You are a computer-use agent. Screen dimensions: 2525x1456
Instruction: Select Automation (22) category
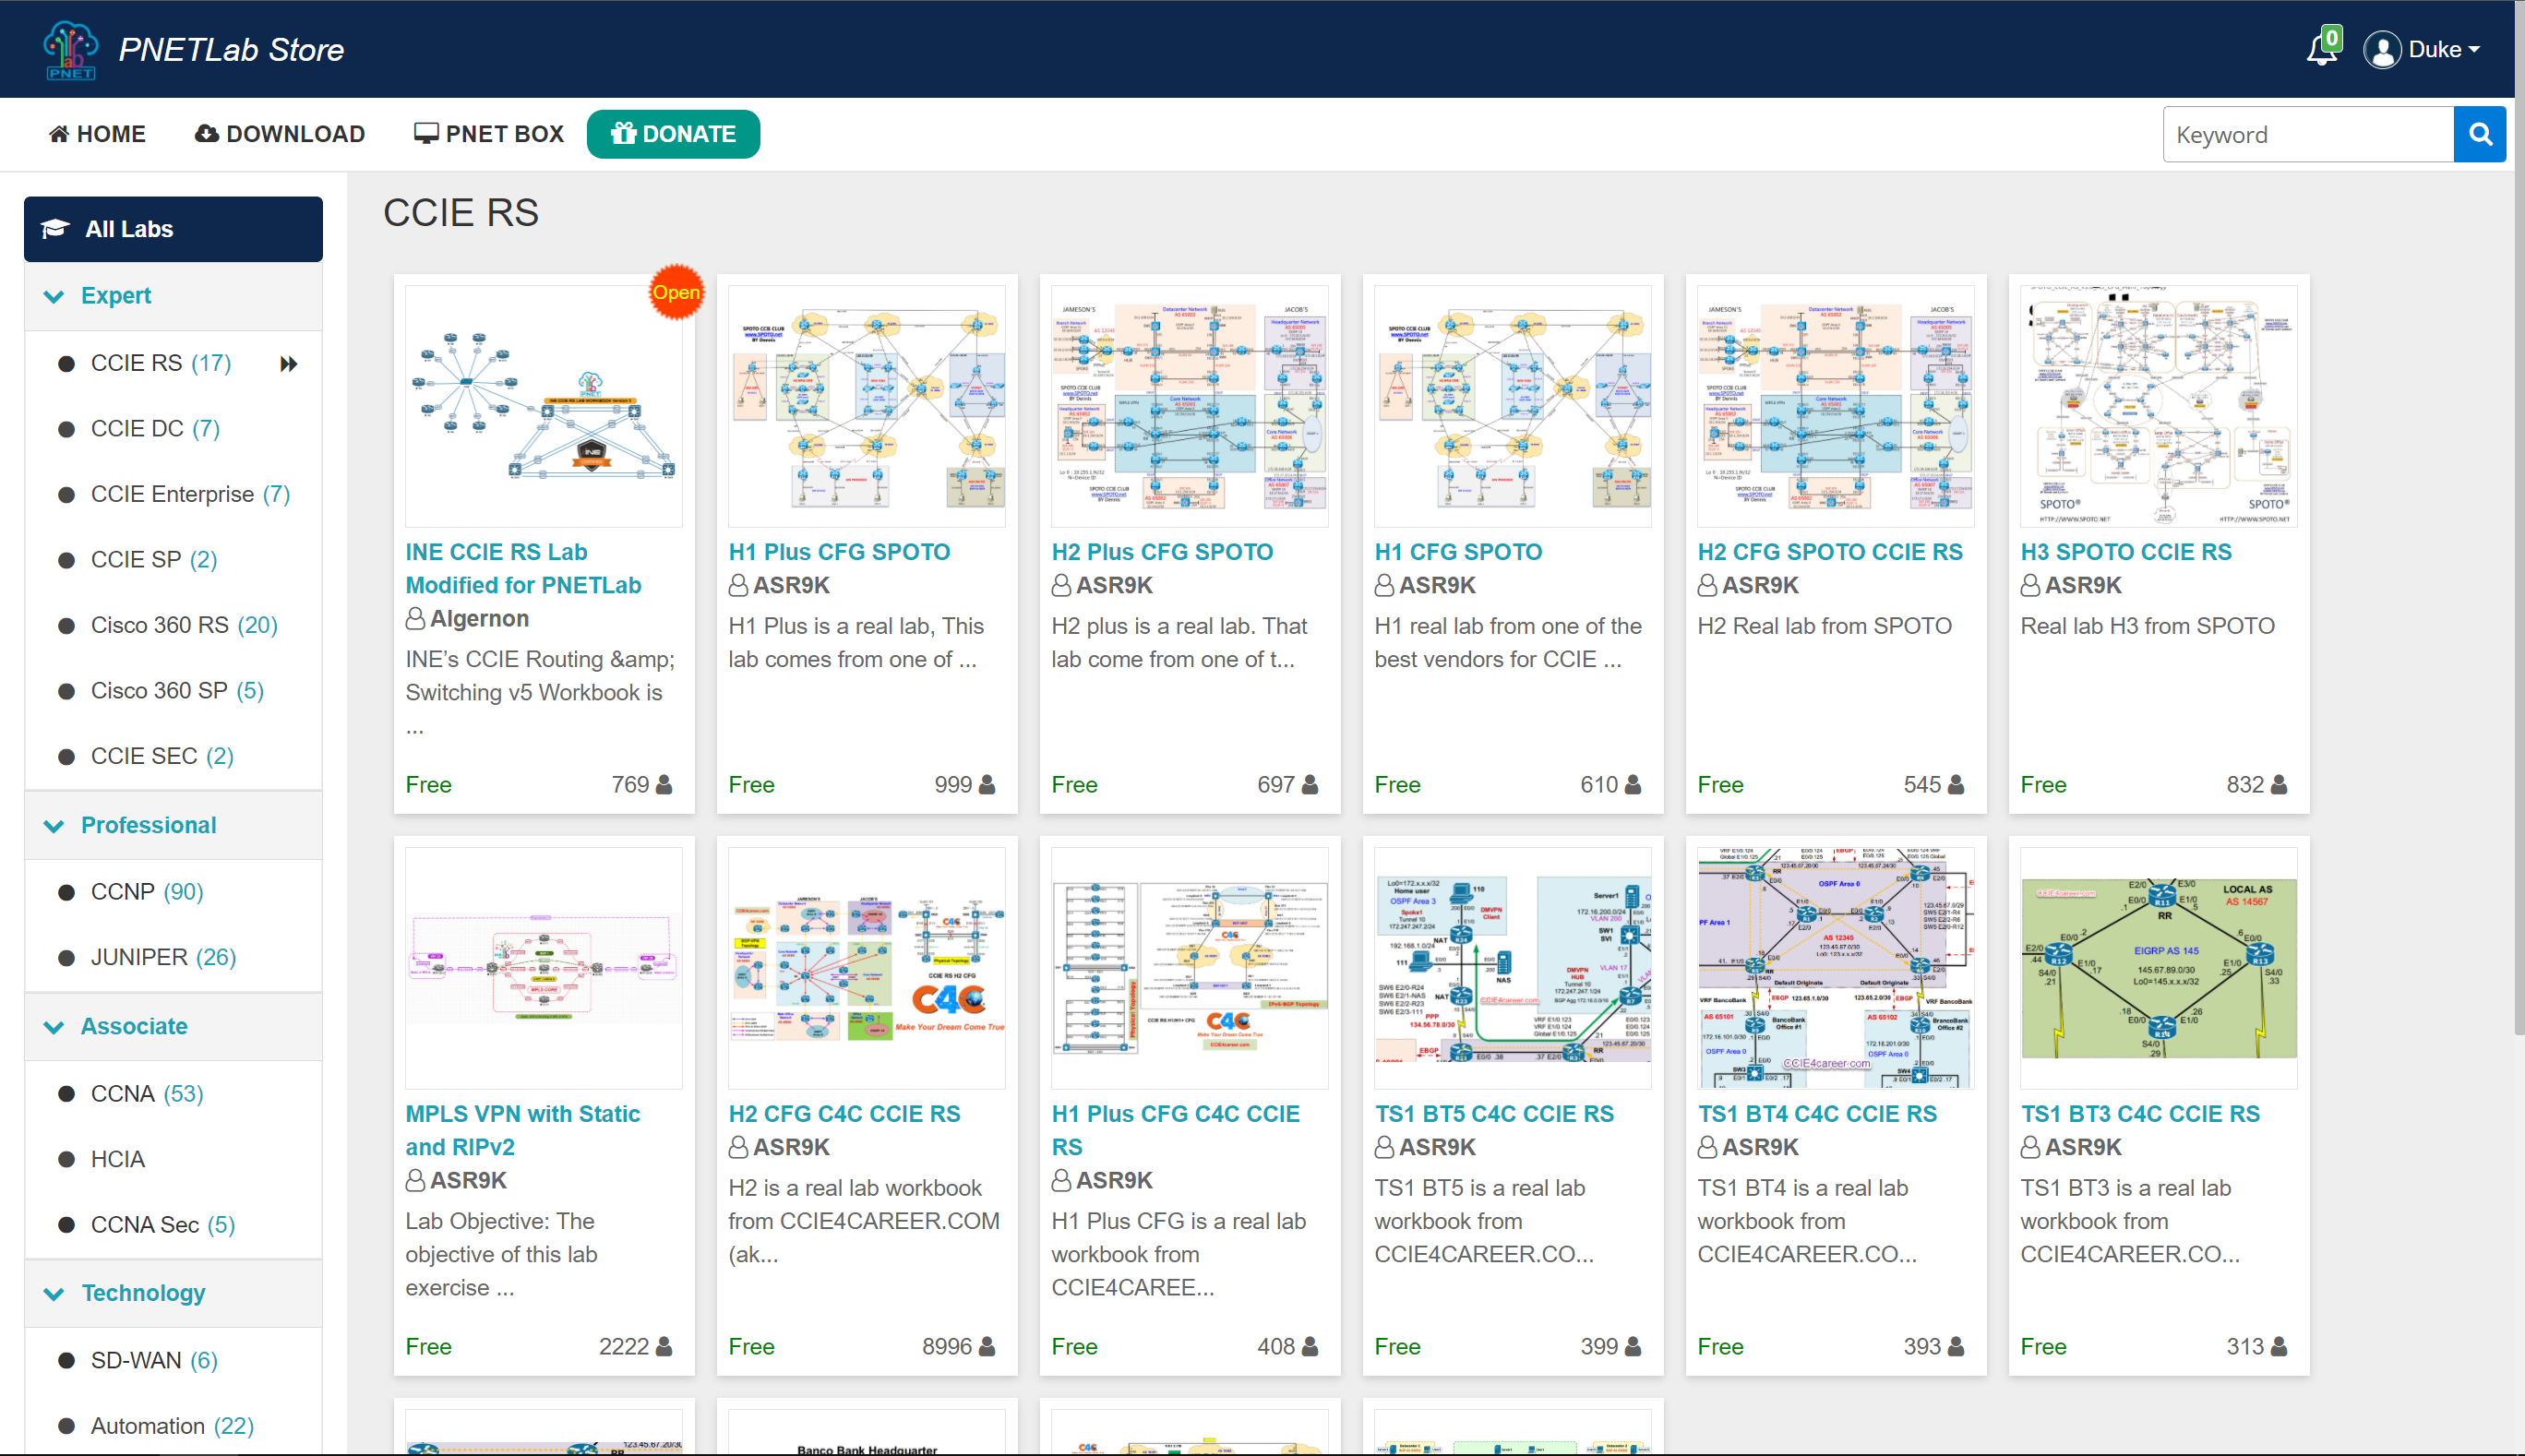point(172,1426)
